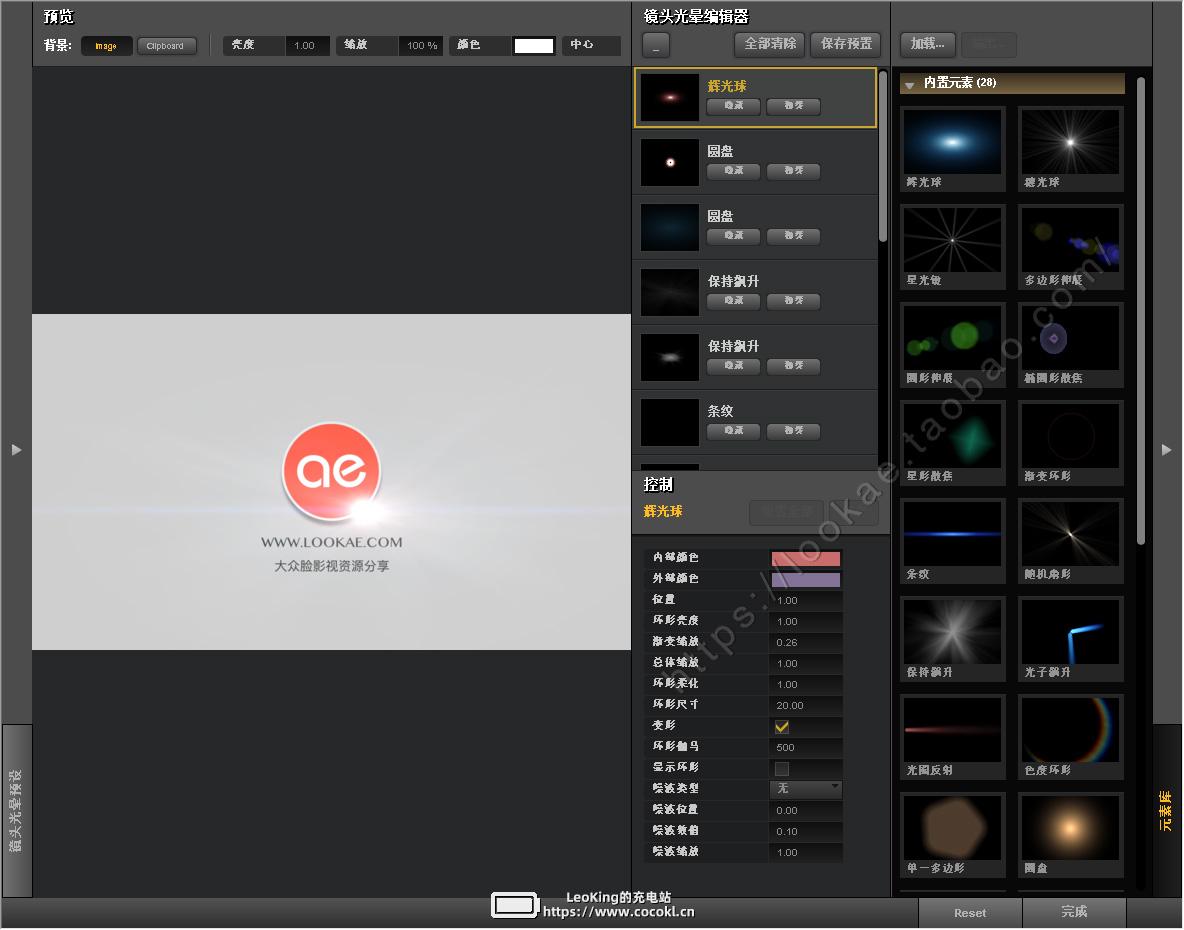This screenshot has height=930, width=1184.
Task: Expand left panel with the arrow
Action: (17, 450)
